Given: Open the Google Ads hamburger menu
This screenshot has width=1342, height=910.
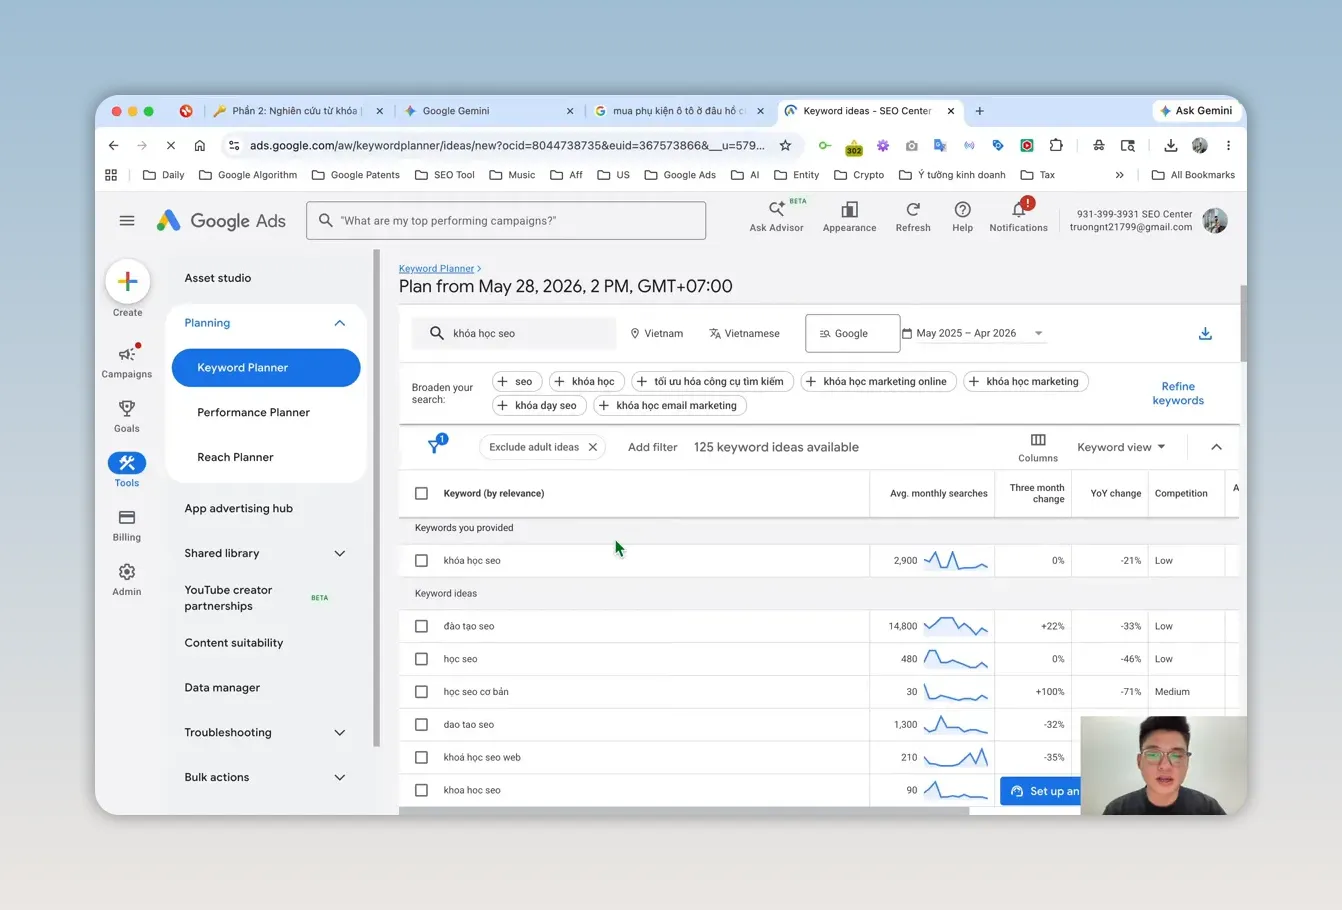Looking at the screenshot, I should 127,221.
